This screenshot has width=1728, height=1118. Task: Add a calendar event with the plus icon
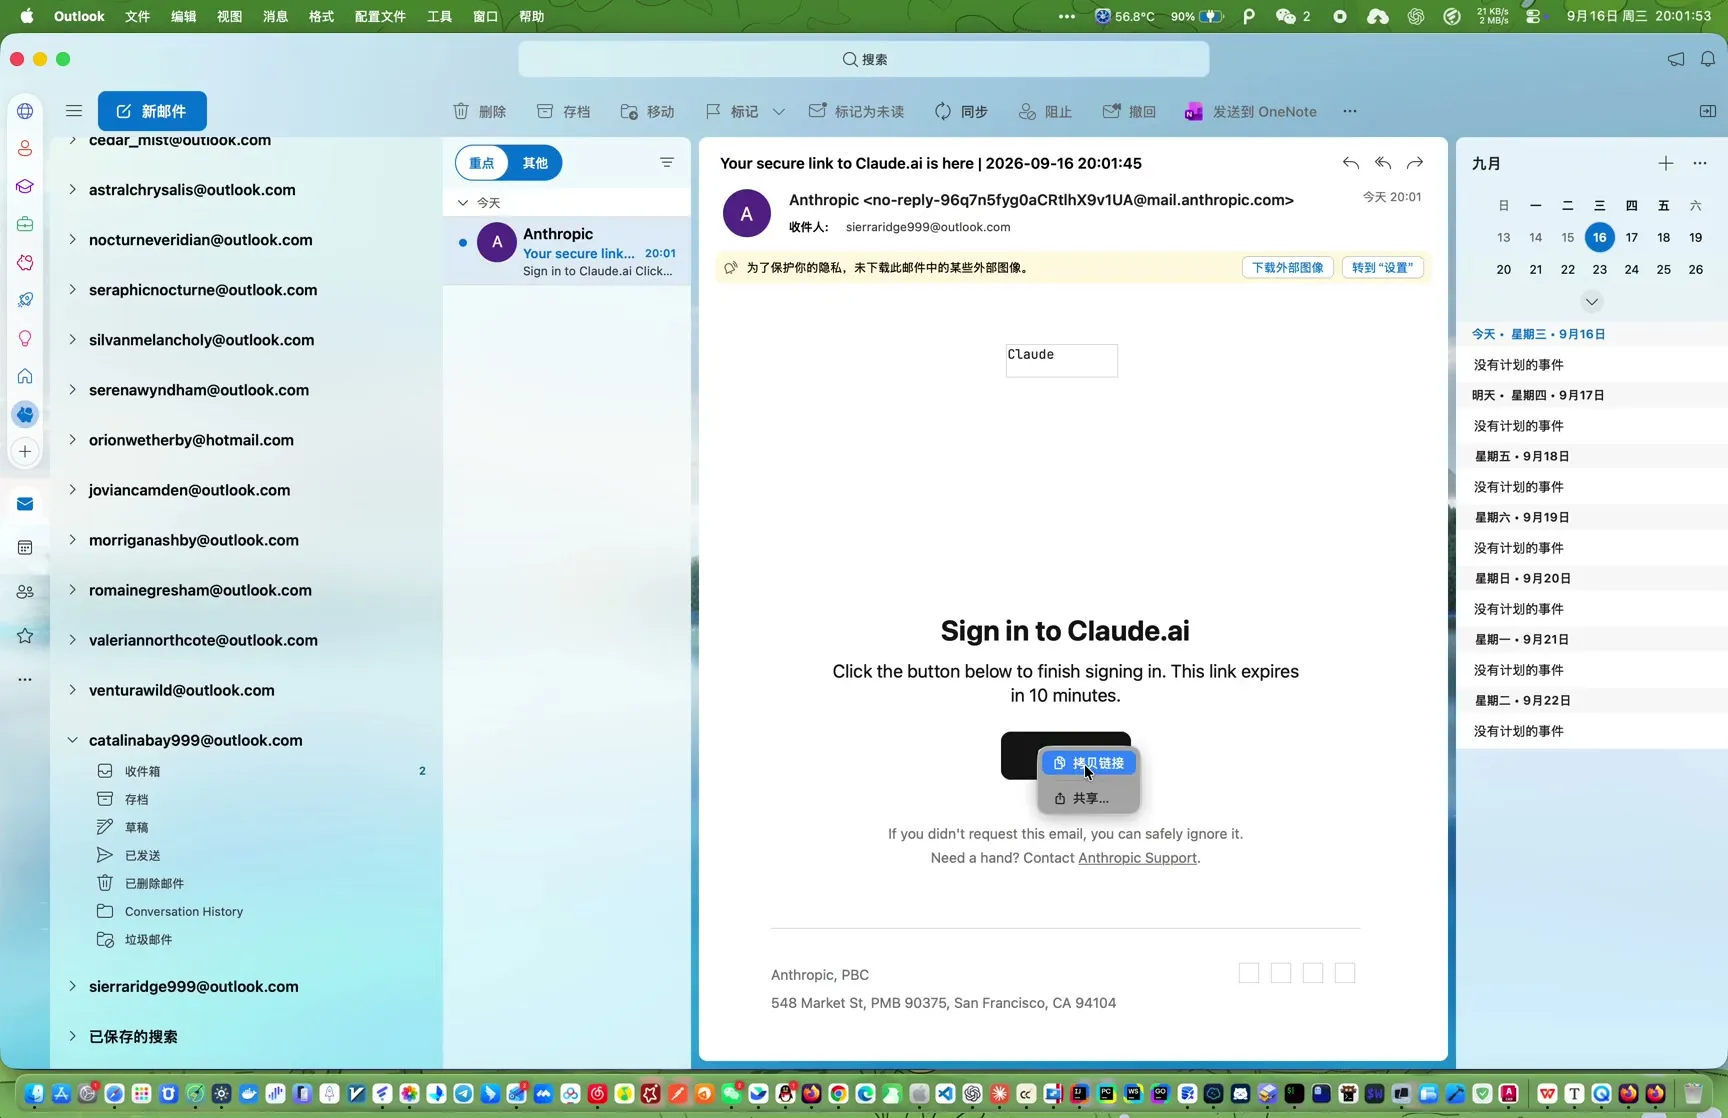click(x=1666, y=163)
